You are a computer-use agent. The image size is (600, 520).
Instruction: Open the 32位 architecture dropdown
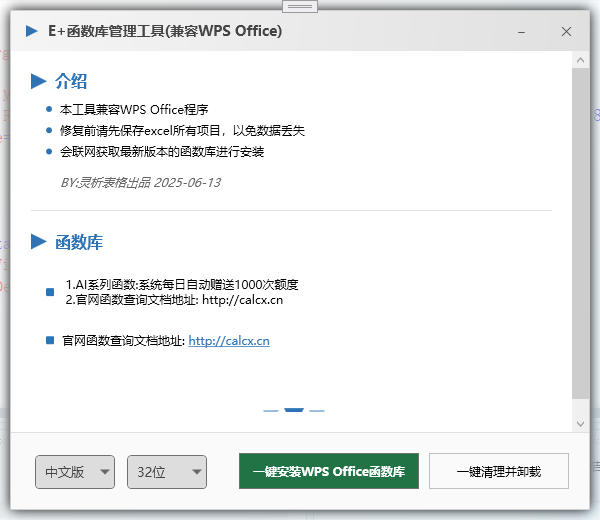click(x=166, y=472)
